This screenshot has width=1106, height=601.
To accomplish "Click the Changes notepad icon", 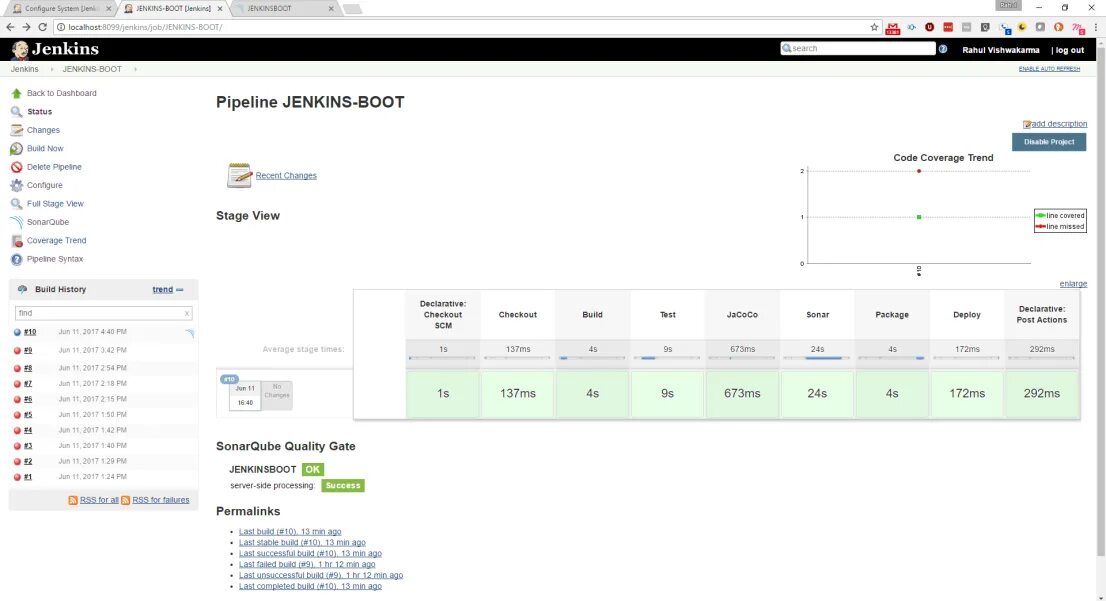I will click(x=16, y=130).
